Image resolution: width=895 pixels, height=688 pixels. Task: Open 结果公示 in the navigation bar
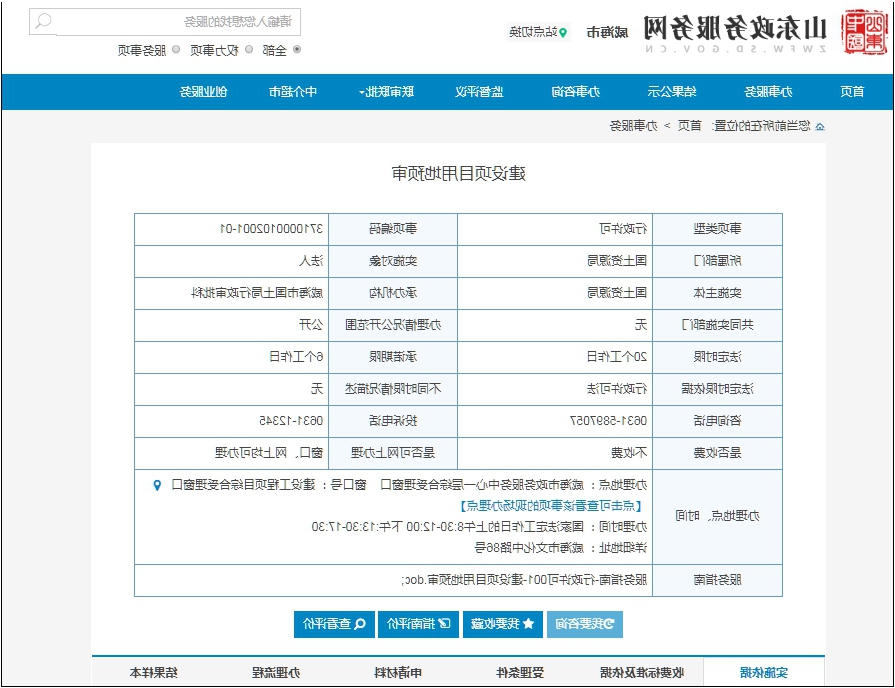[672, 92]
